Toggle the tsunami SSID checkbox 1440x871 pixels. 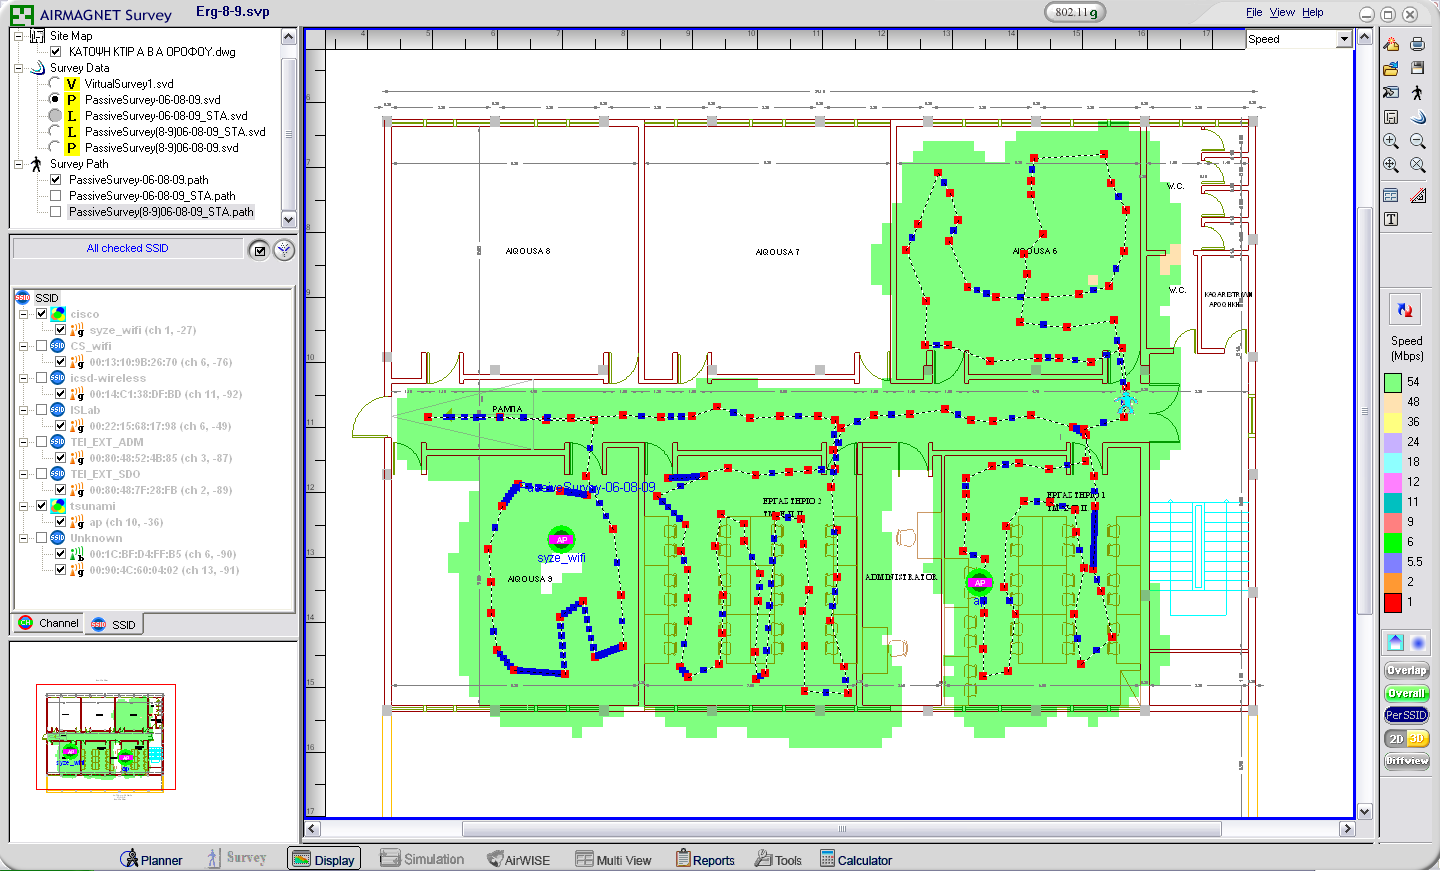41,506
